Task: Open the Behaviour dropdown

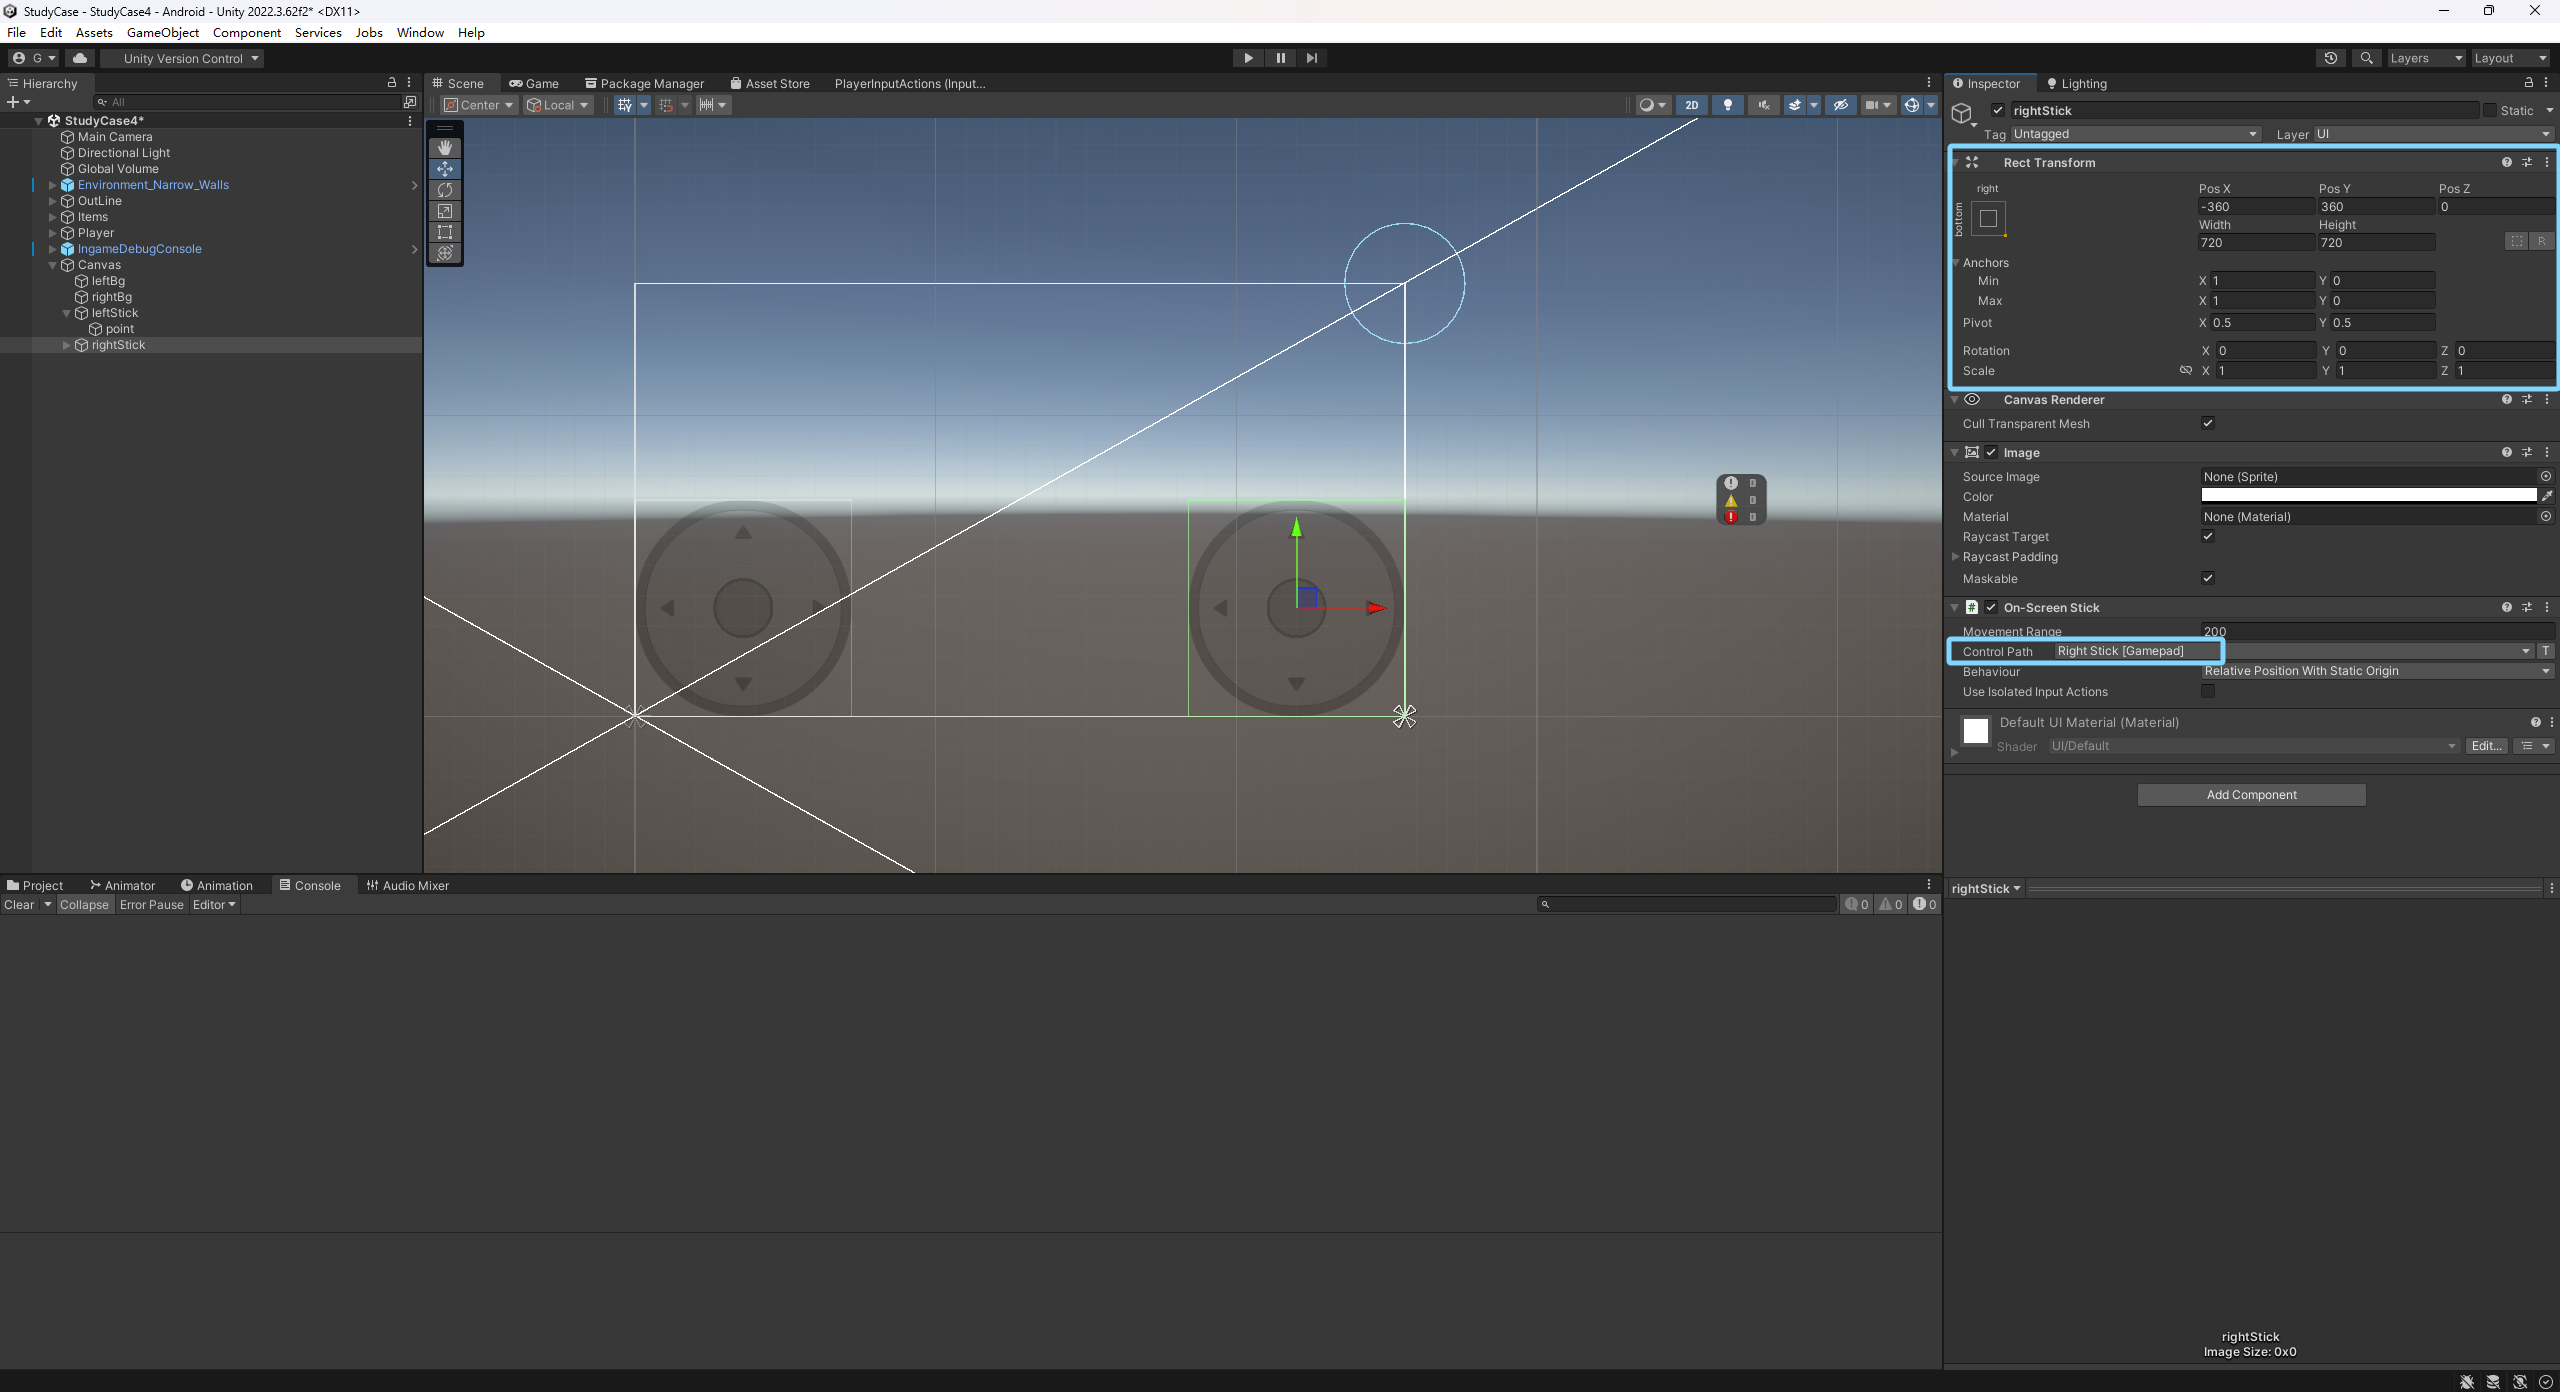Action: coord(2376,671)
